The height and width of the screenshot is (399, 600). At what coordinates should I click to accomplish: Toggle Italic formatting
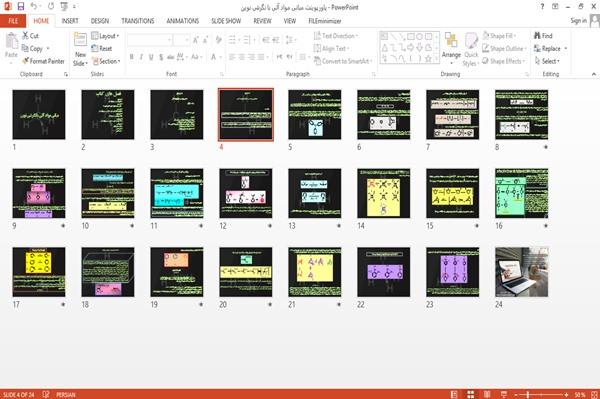pos(141,57)
